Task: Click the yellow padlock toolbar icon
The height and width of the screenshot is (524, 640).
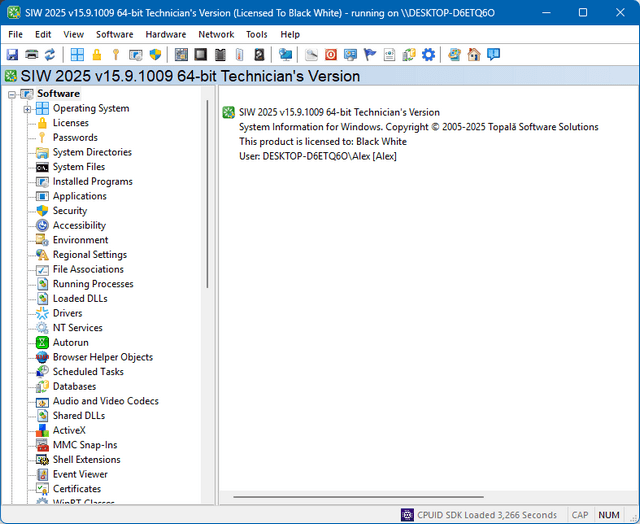Action: pyautogui.click(x=97, y=54)
